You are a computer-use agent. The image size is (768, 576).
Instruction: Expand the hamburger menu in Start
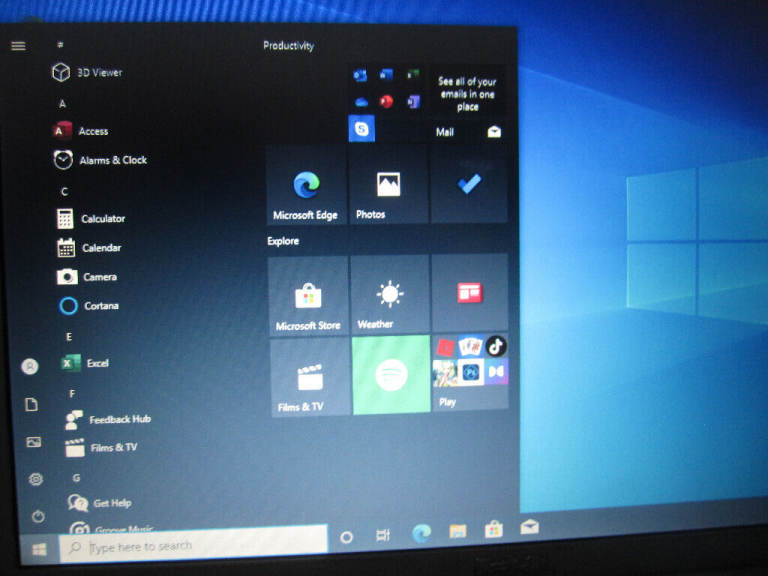[18, 46]
